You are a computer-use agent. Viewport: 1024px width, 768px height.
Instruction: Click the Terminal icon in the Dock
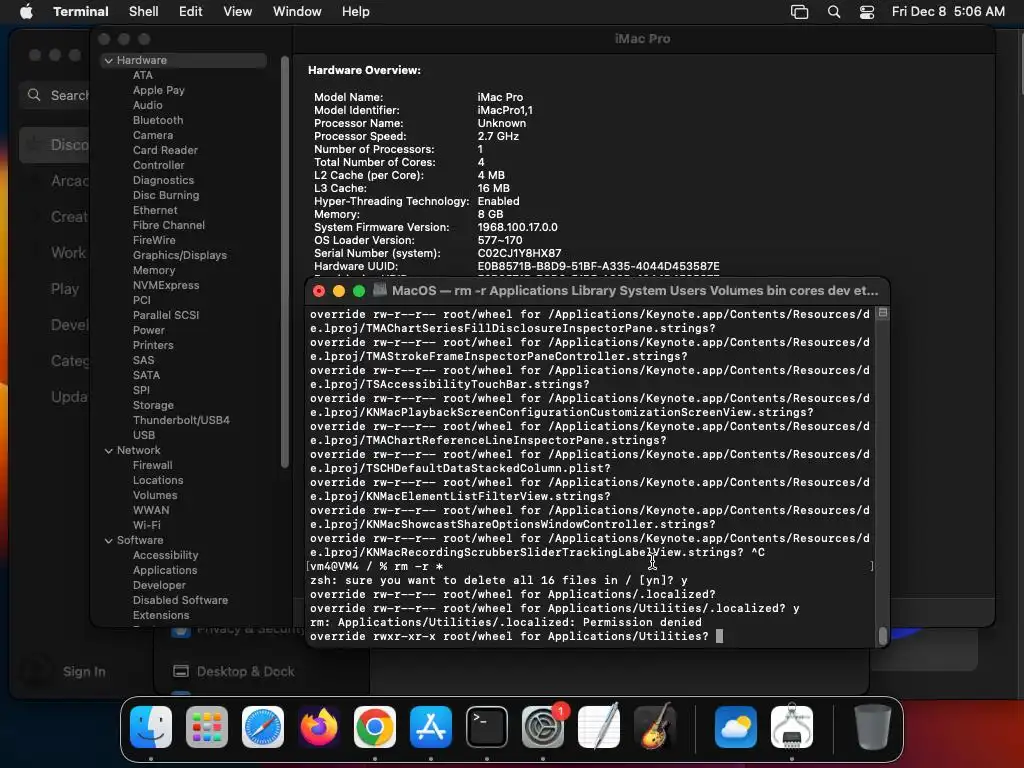pyautogui.click(x=487, y=727)
